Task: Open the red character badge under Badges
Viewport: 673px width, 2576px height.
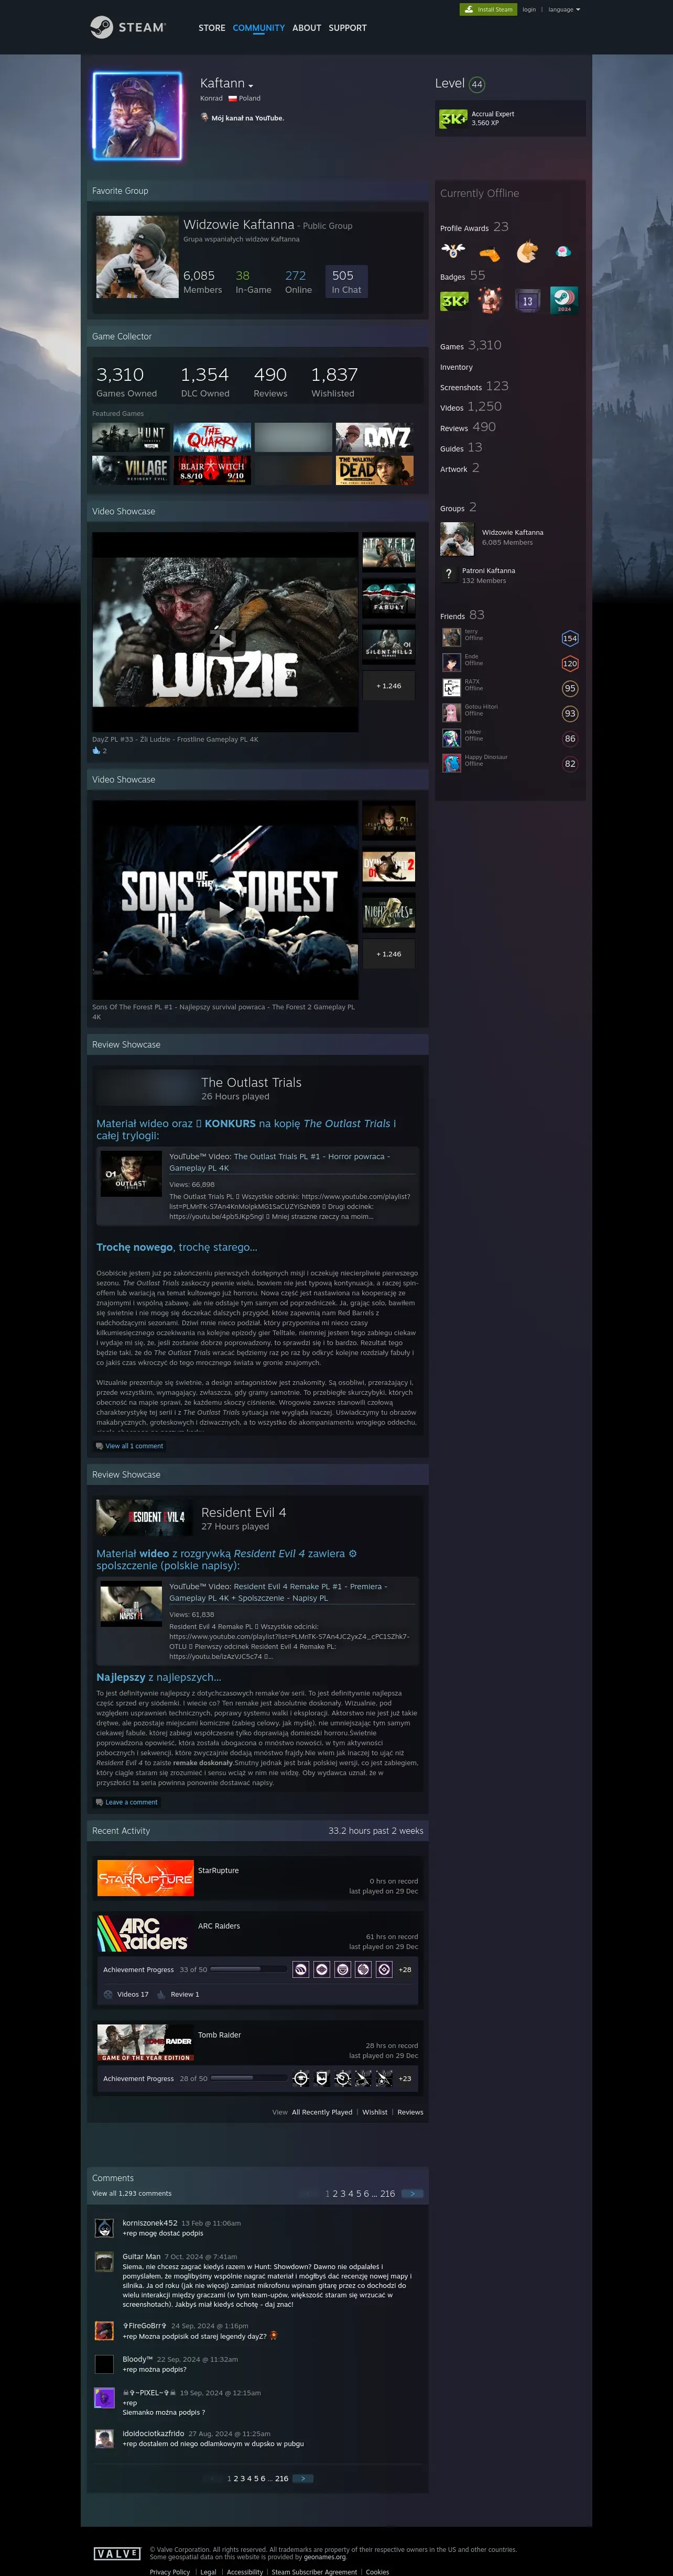Action: click(490, 300)
